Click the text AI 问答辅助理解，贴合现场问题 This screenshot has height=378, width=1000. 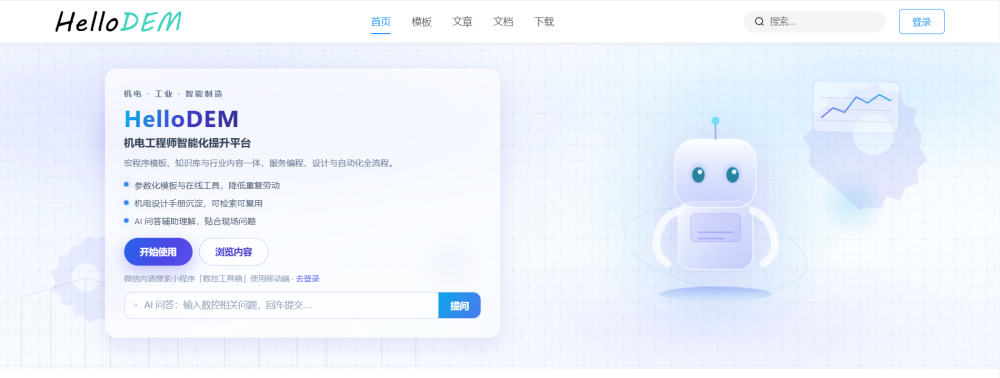(195, 221)
